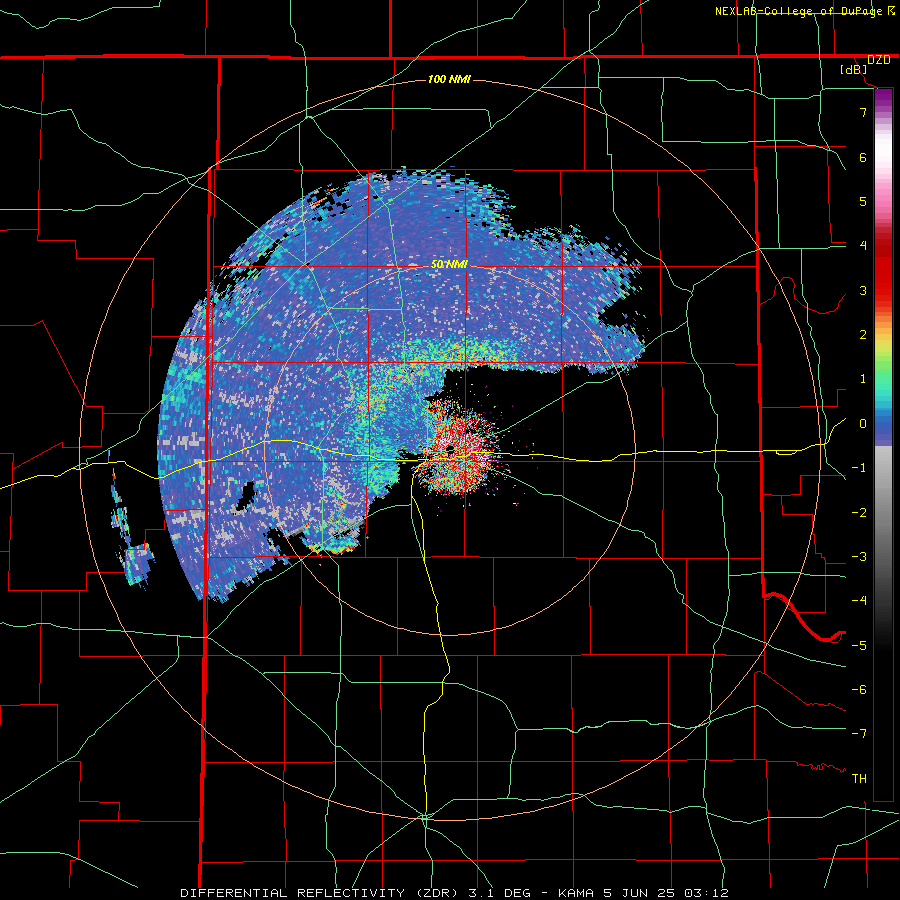Click the DZD legend title
Viewport: 900px width, 900px height.
tap(879, 60)
